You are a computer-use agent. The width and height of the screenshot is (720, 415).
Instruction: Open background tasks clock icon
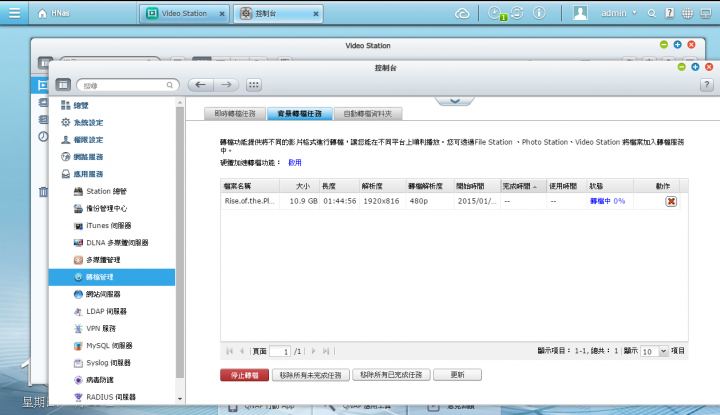(x=495, y=13)
